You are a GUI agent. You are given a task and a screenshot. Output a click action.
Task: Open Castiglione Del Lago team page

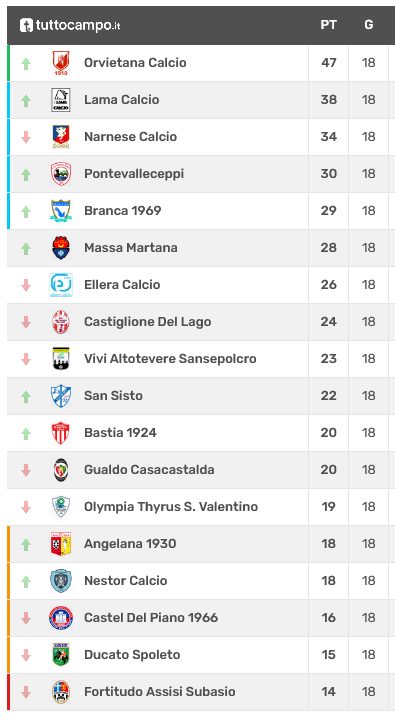[x=147, y=321]
